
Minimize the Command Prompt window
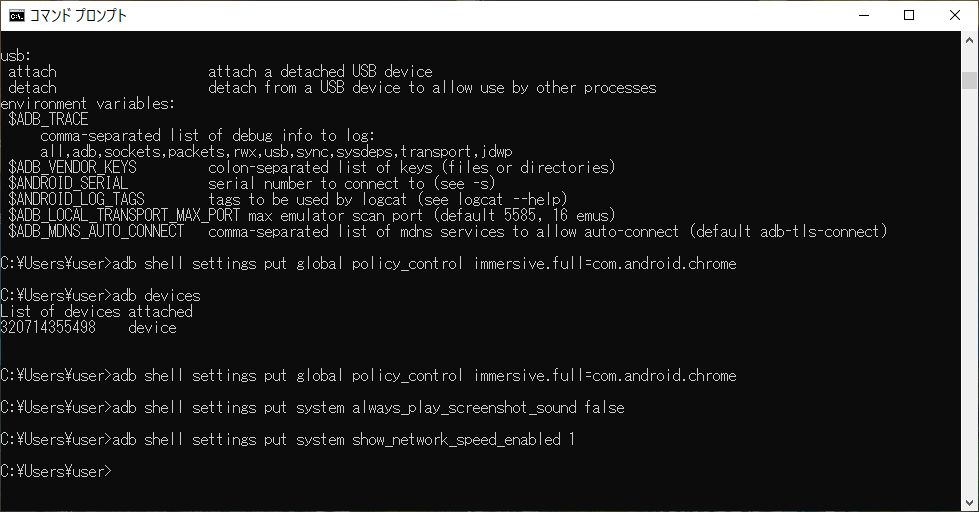(864, 16)
